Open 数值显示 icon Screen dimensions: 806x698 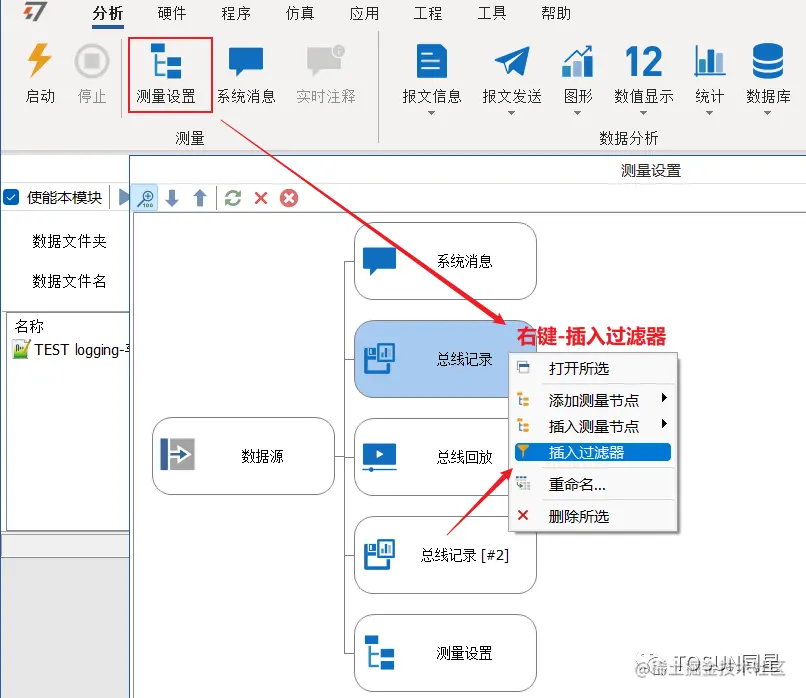(644, 61)
